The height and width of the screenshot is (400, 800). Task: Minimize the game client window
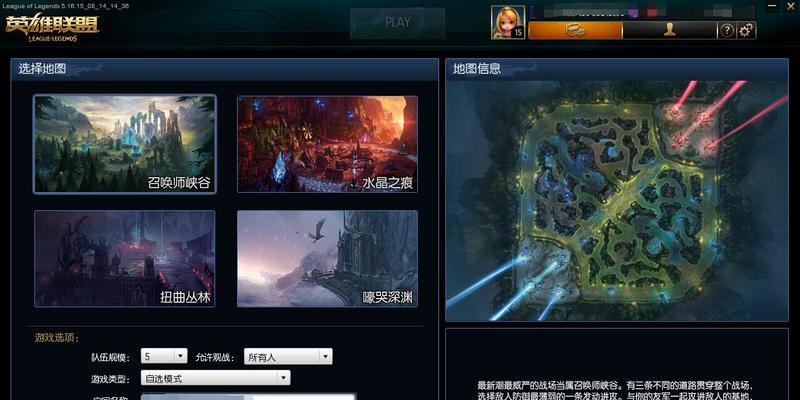(x=772, y=6)
